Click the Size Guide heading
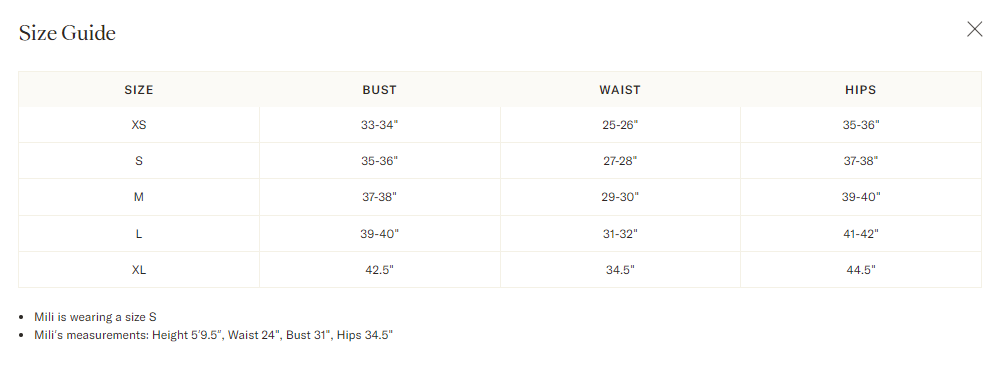 click(67, 33)
